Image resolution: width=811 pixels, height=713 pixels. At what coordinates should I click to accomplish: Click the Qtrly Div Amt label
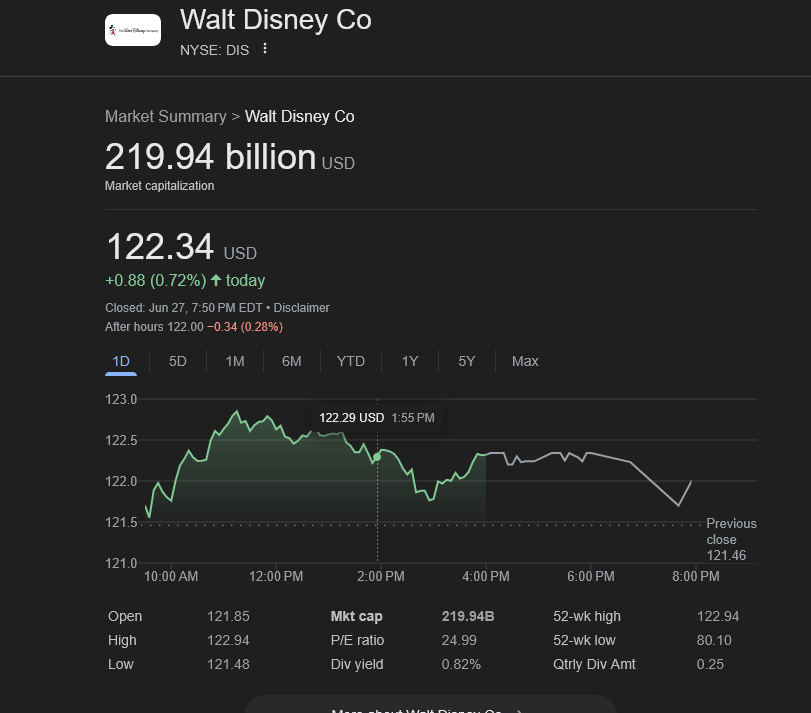click(x=594, y=664)
